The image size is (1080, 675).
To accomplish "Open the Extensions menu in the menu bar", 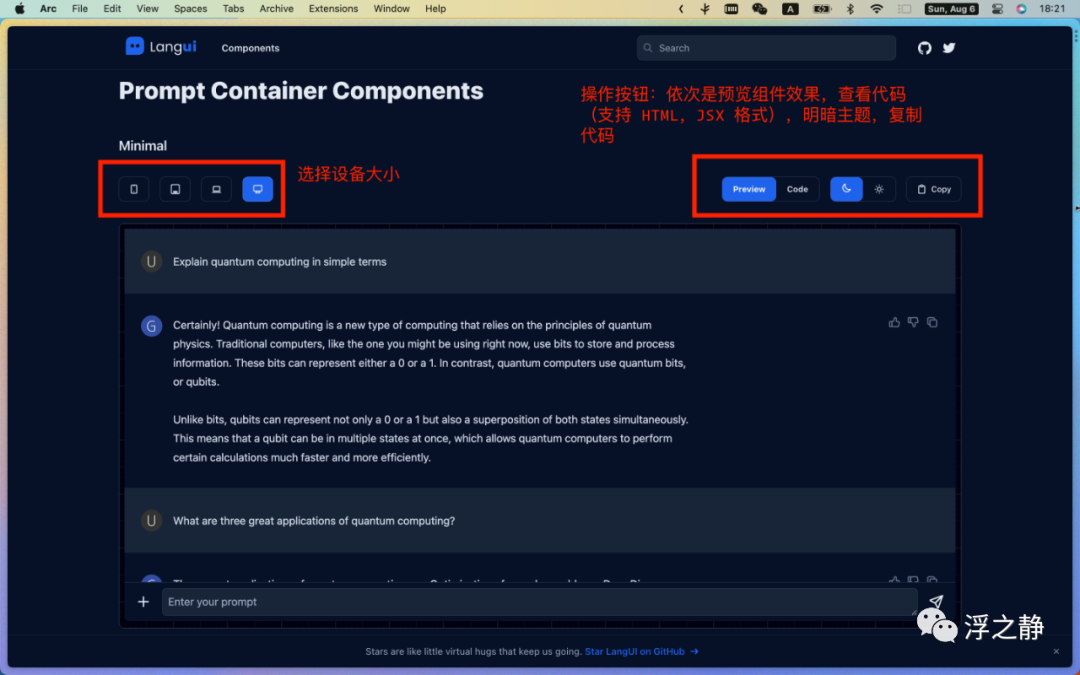I will [333, 9].
